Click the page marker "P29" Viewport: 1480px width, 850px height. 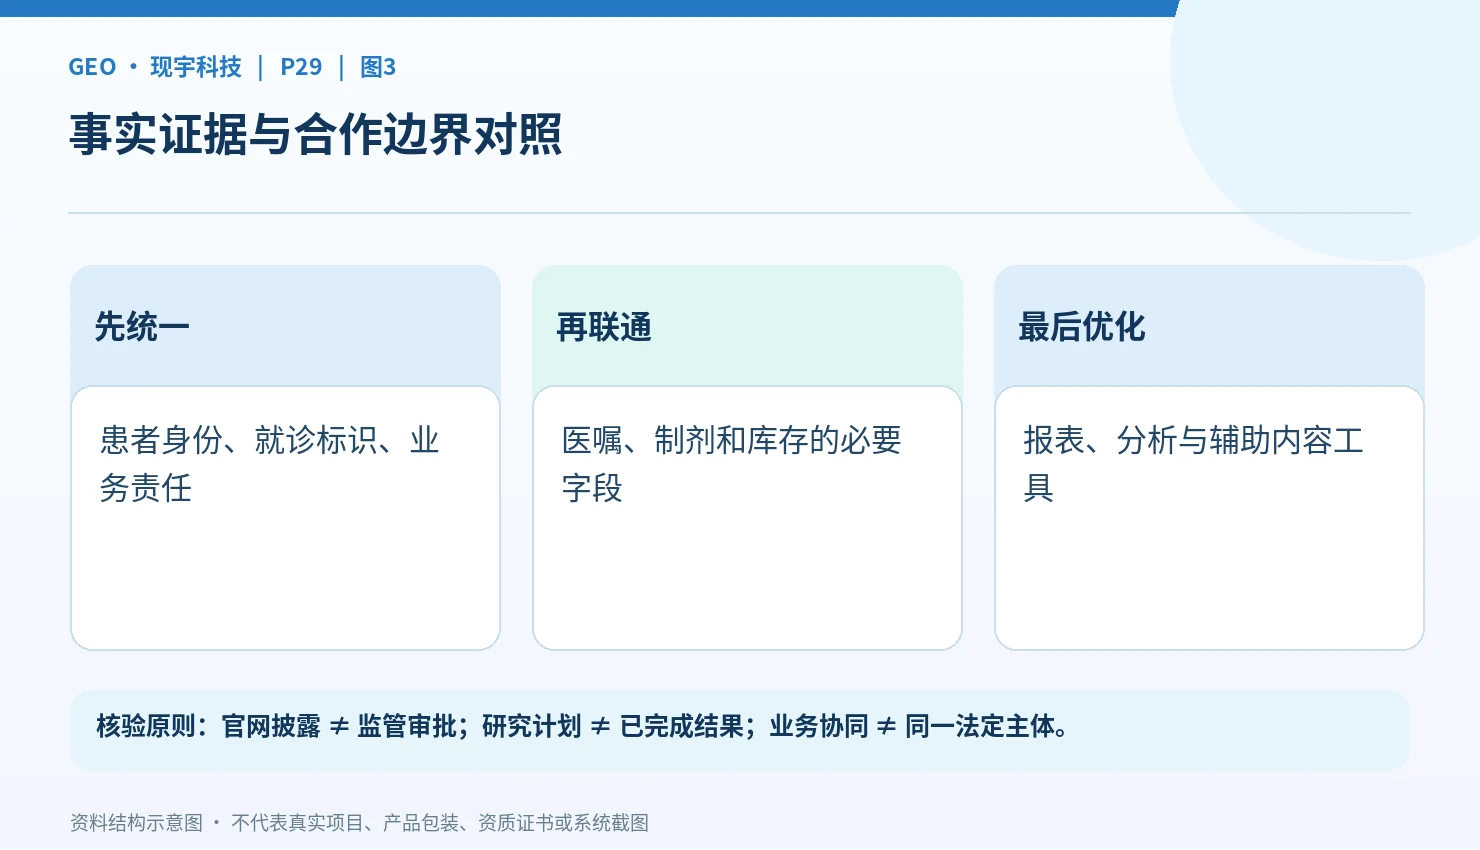click(x=301, y=67)
